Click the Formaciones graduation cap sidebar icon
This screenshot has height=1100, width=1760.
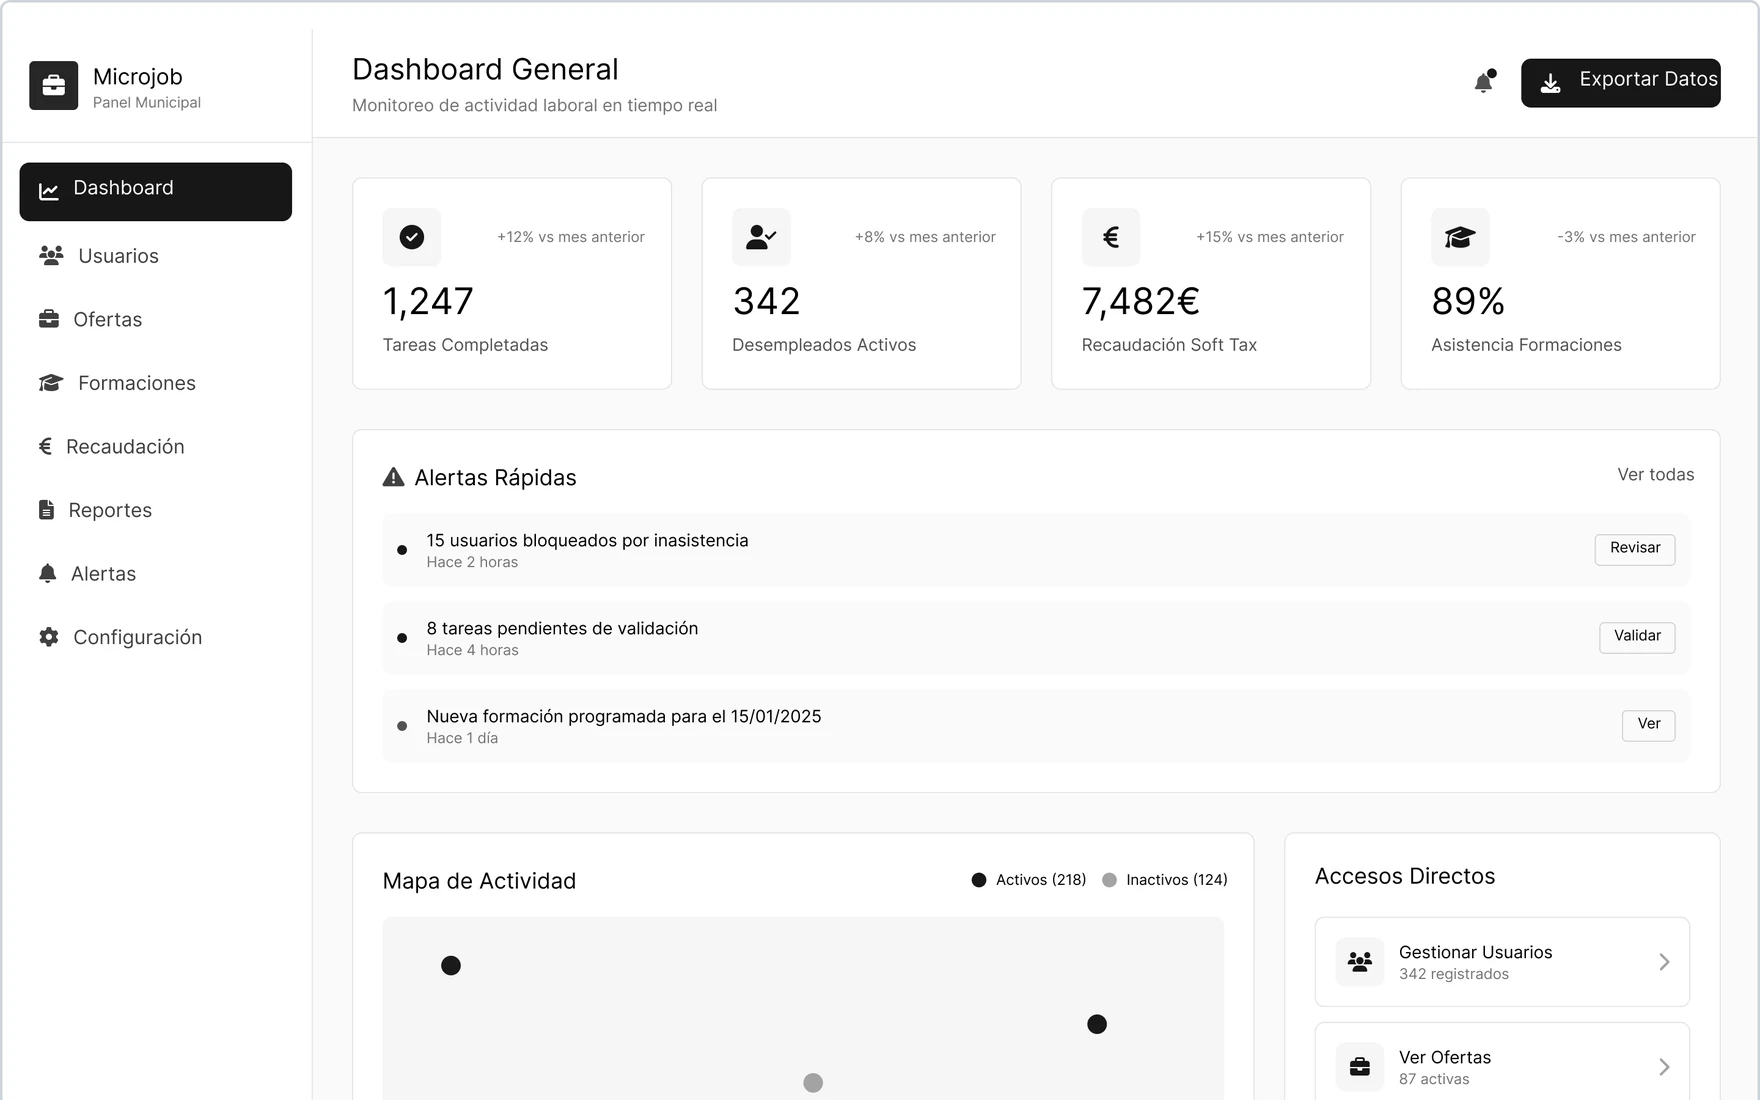[x=51, y=383]
